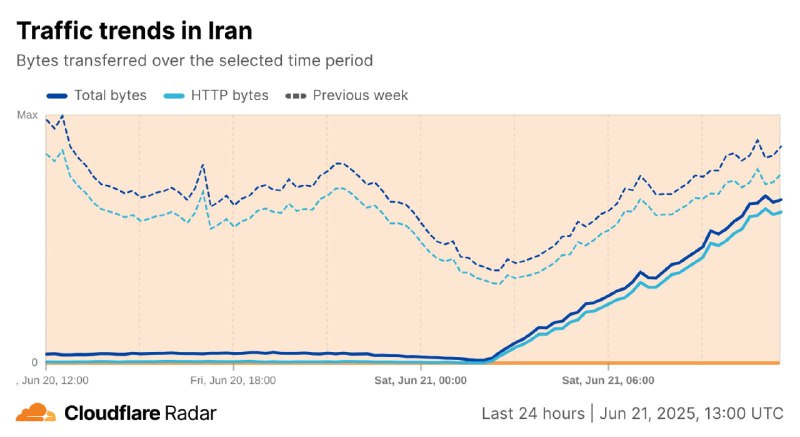
Task: Toggle the Previous week series label
Action: 360,95
